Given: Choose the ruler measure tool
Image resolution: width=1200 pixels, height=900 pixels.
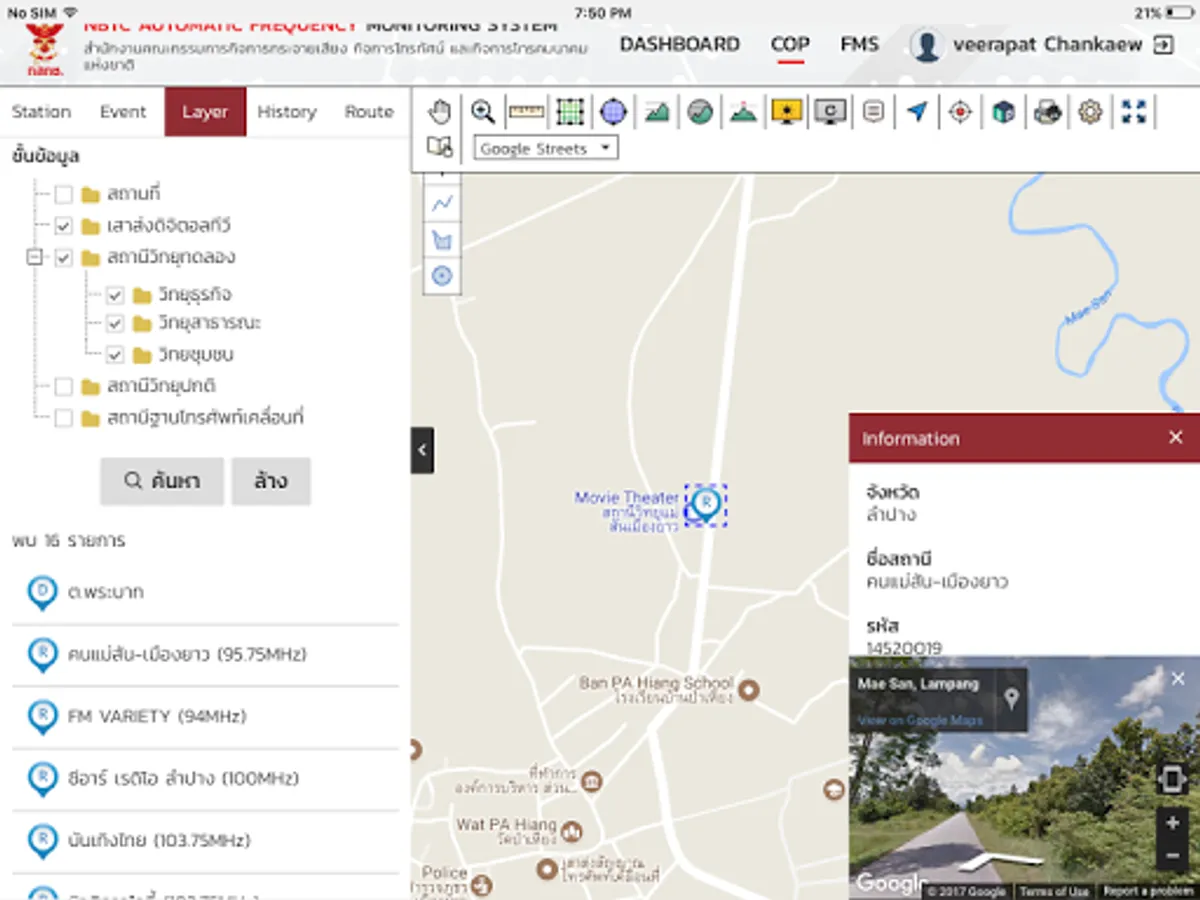Looking at the screenshot, I should tap(526, 112).
